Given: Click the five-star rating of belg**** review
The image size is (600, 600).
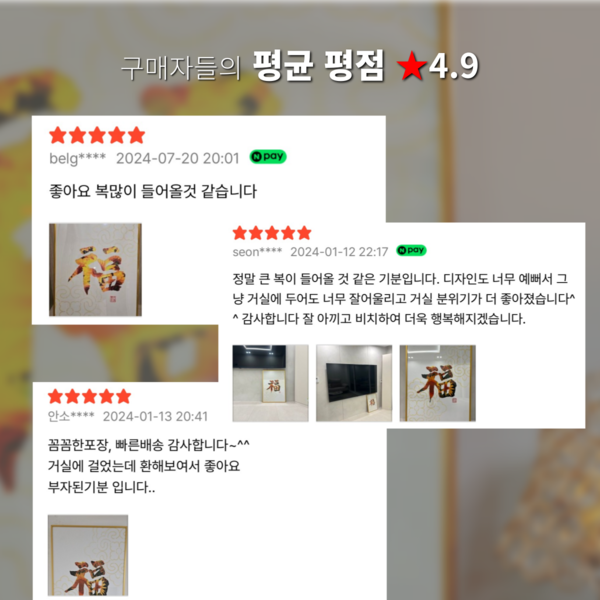Looking at the screenshot, I should pos(97,135).
